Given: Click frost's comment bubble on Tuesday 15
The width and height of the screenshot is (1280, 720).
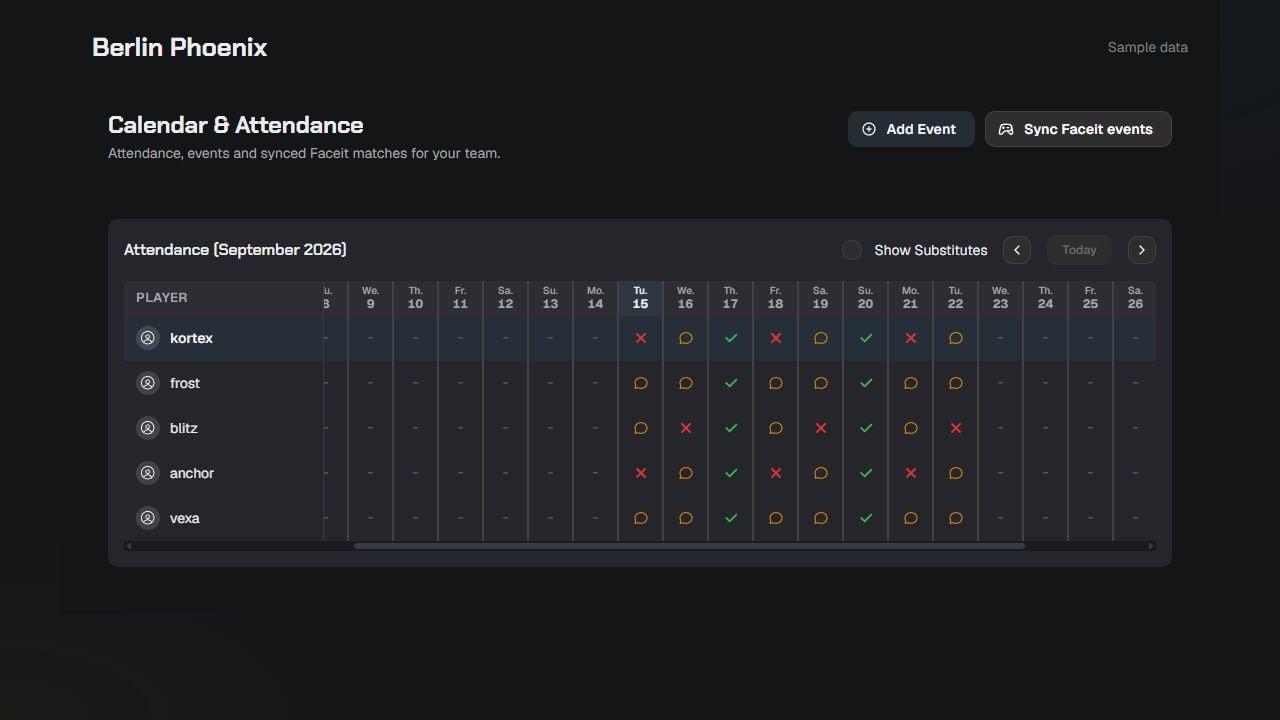Looking at the screenshot, I should pos(641,383).
